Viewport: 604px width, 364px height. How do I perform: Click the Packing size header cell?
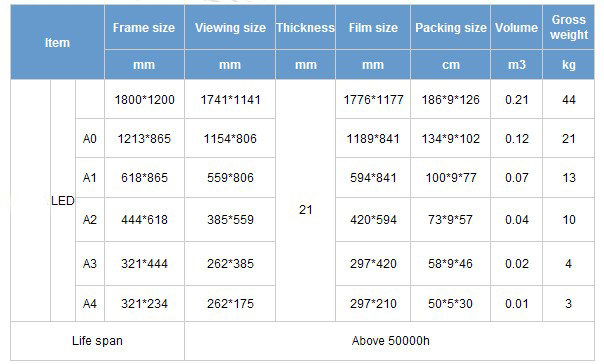[x=451, y=28]
